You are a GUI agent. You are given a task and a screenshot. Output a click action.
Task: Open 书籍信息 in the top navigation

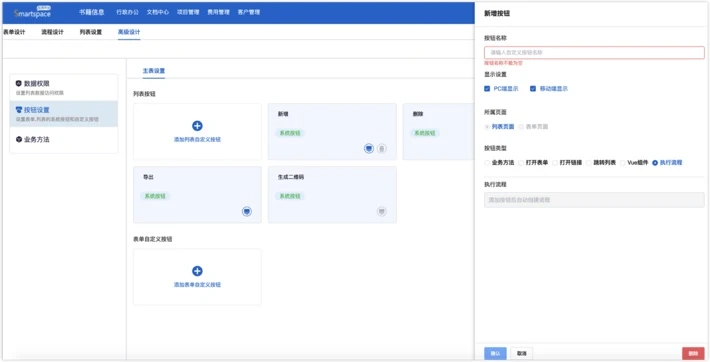pos(91,12)
